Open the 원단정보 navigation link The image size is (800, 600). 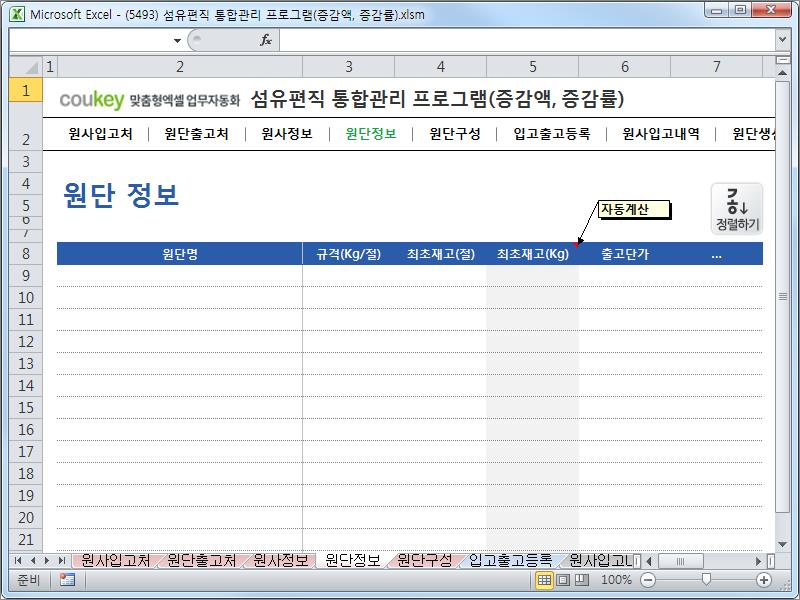[371, 134]
